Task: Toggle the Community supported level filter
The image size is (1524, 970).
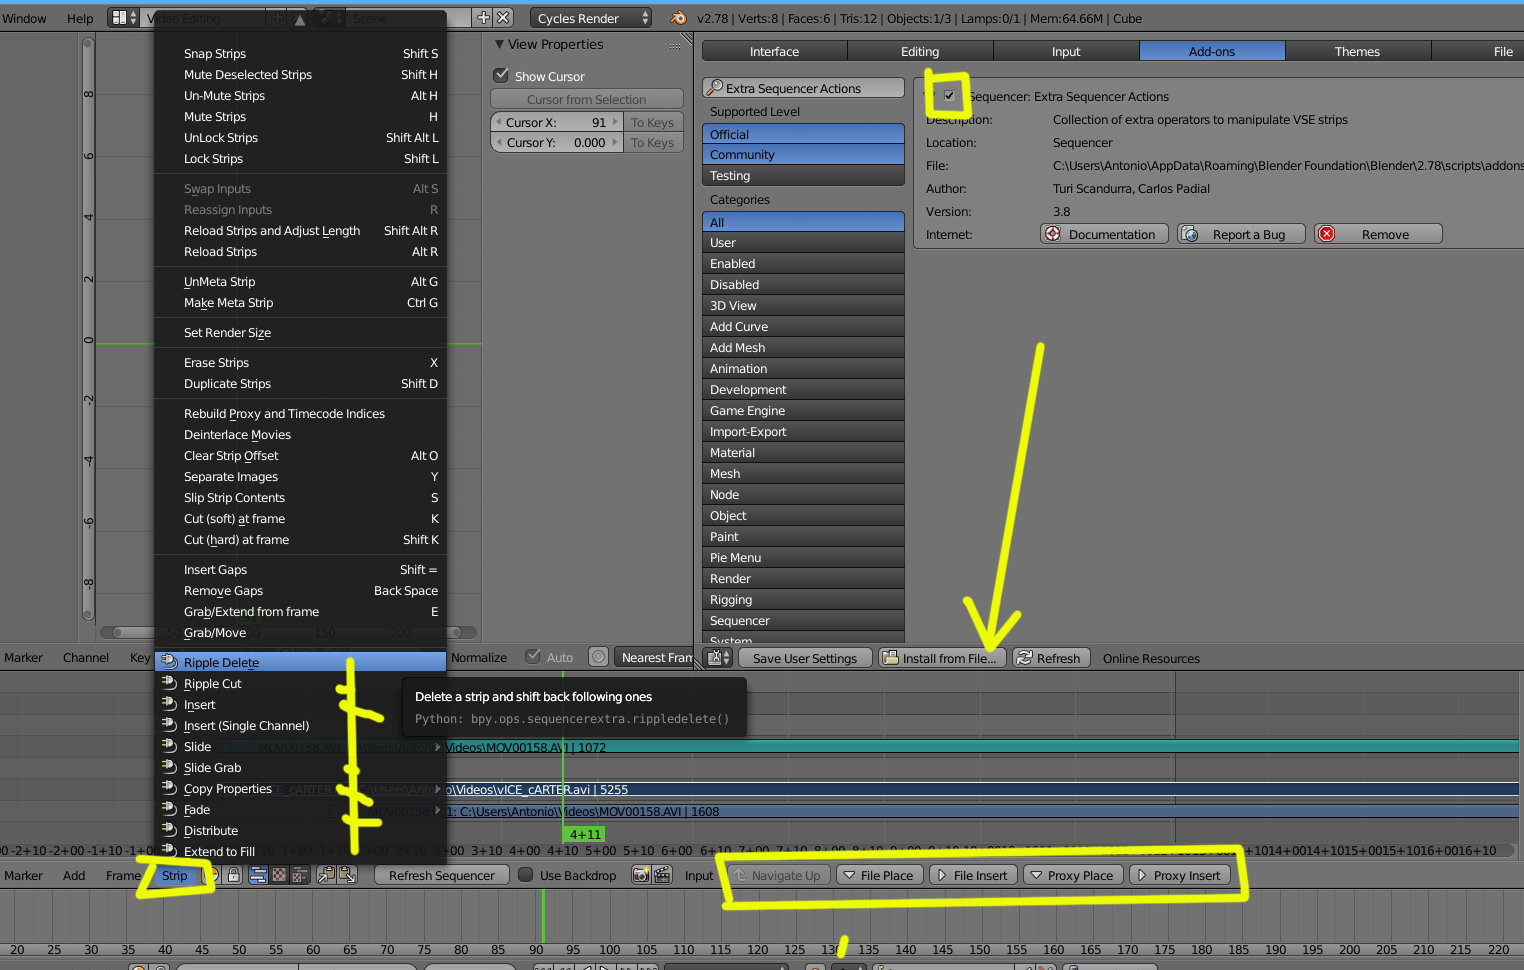Action: (x=803, y=155)
